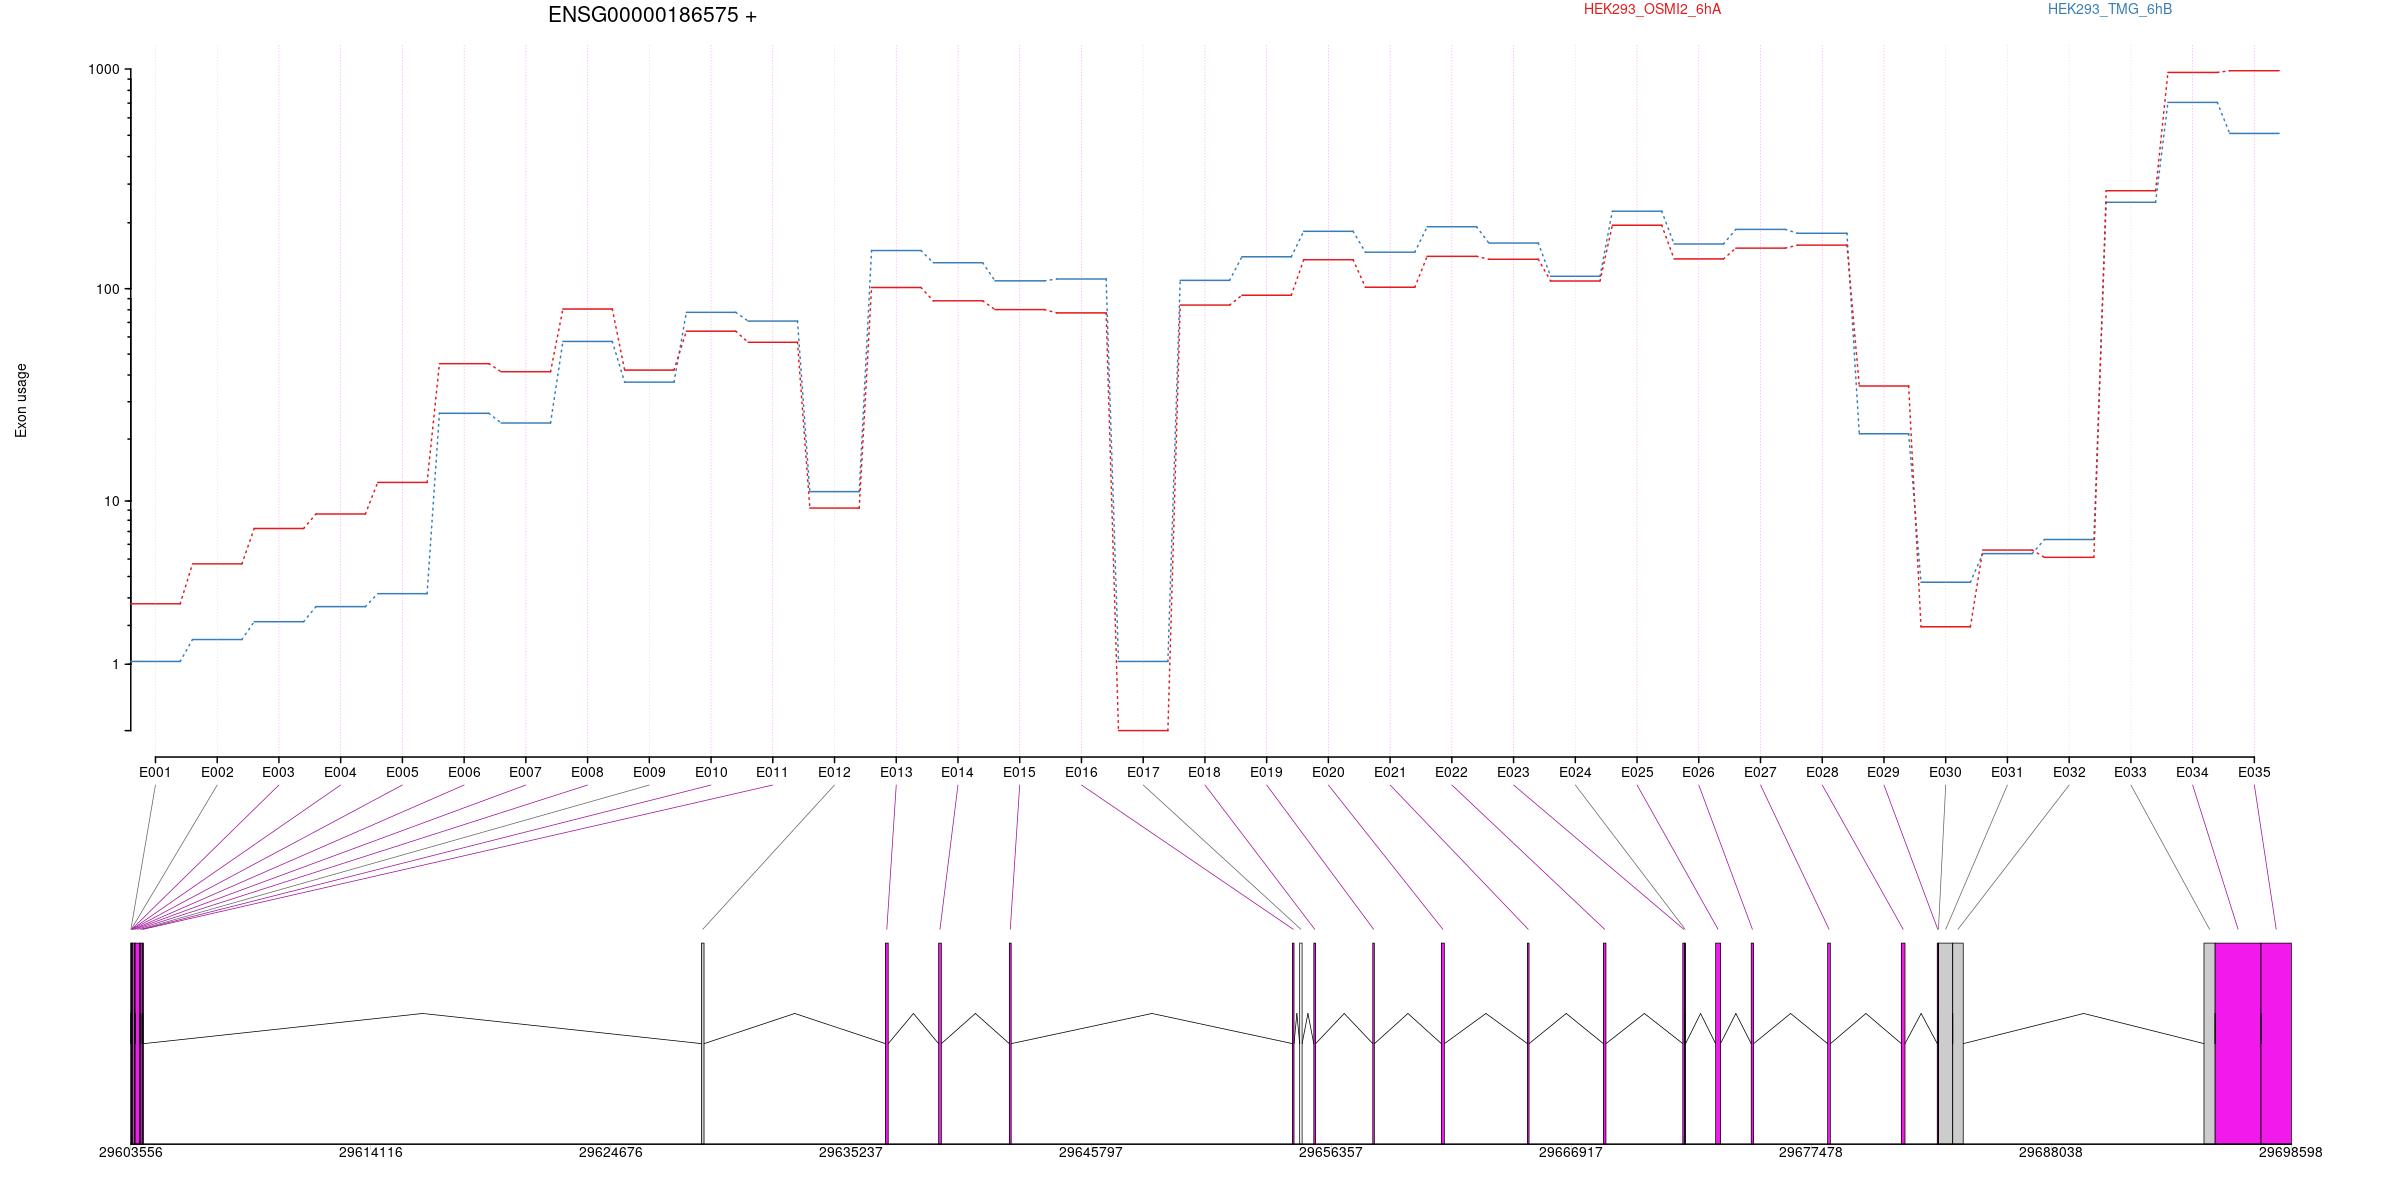Click exon label E019
This screenshot has width=2400, height=1200.
(1266, 772)
